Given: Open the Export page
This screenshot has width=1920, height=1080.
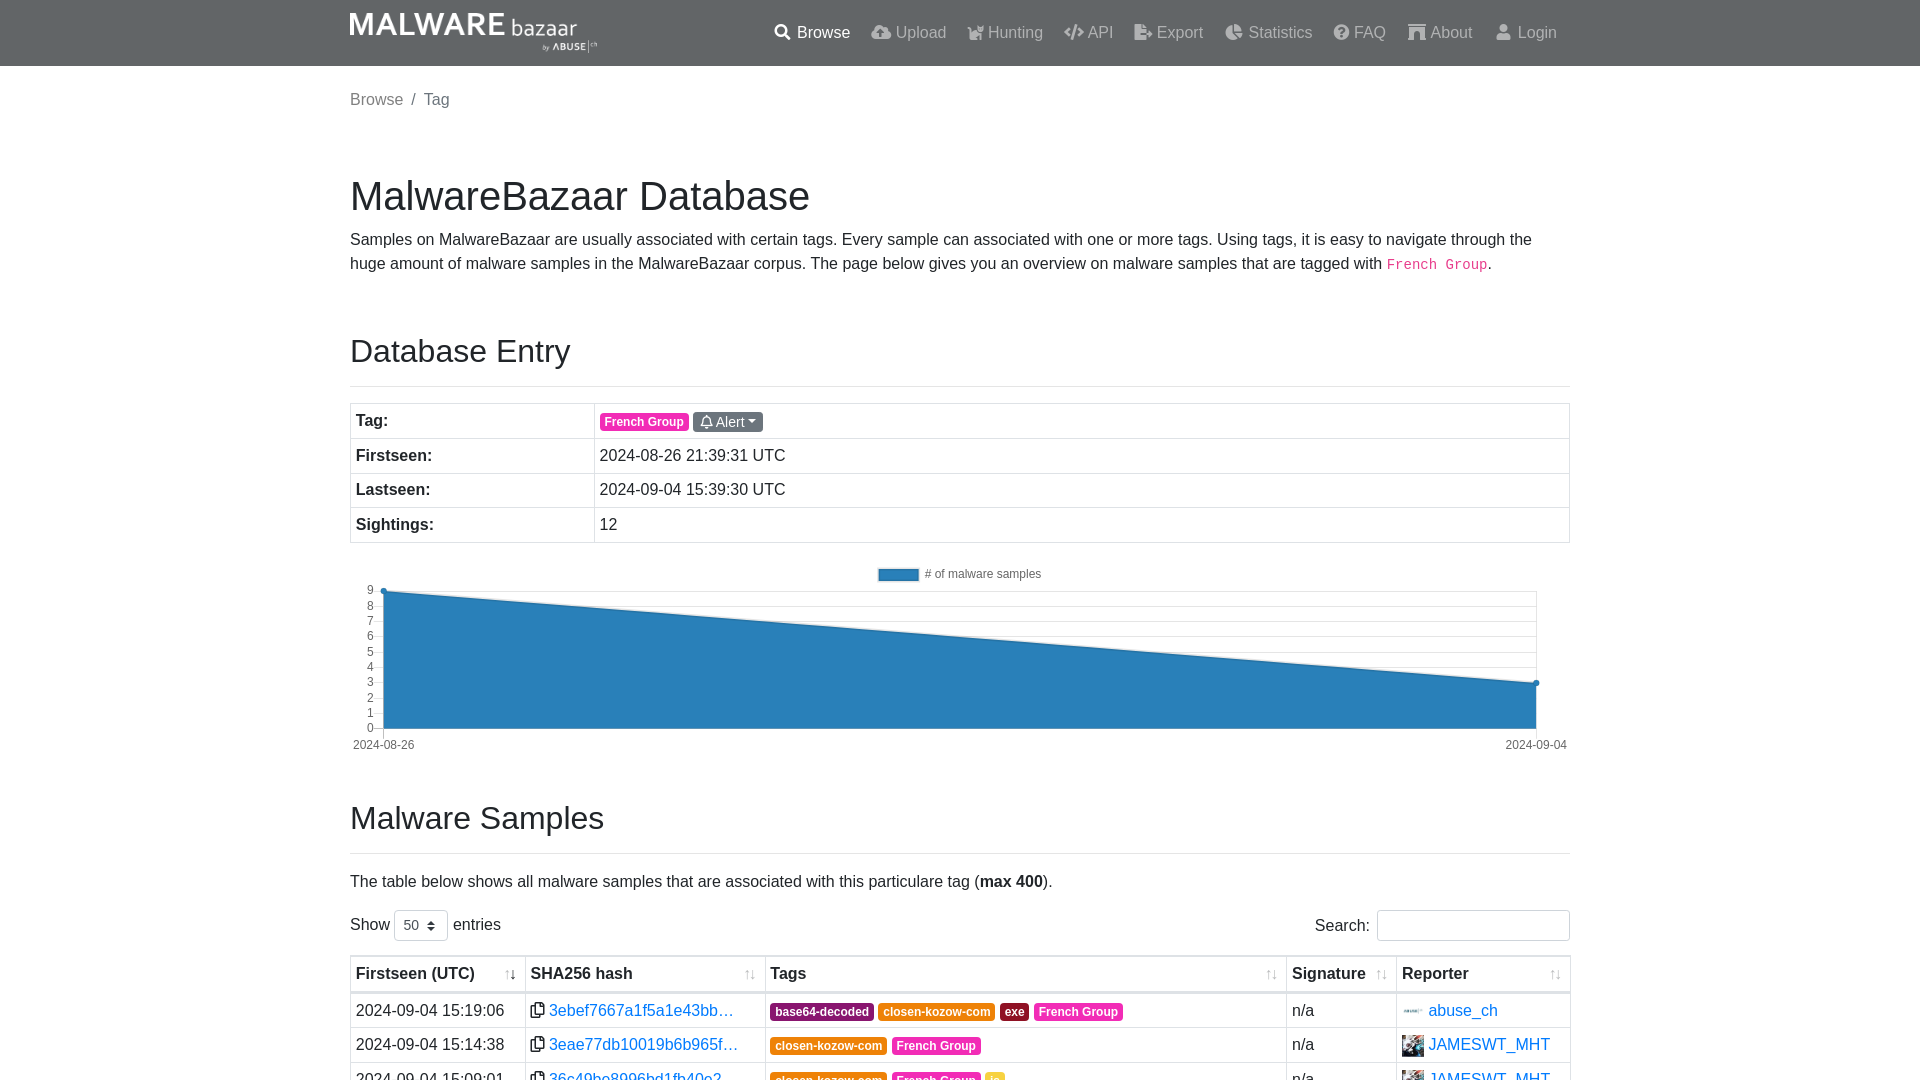Looking at the screenshot, I should tap(1168, 33).
